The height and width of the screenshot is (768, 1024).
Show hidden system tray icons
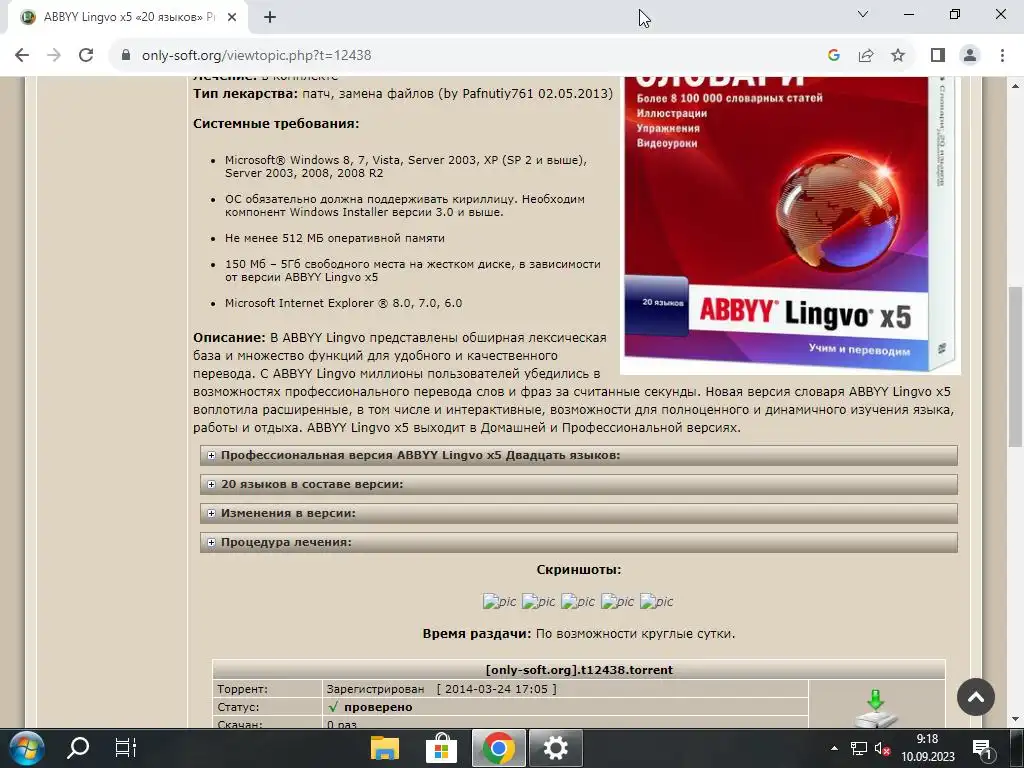point(834,748)
